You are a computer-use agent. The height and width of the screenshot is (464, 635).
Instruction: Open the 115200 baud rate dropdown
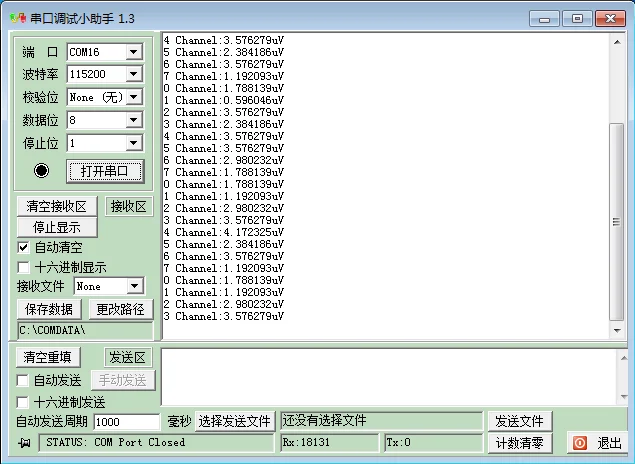(133, 74)
